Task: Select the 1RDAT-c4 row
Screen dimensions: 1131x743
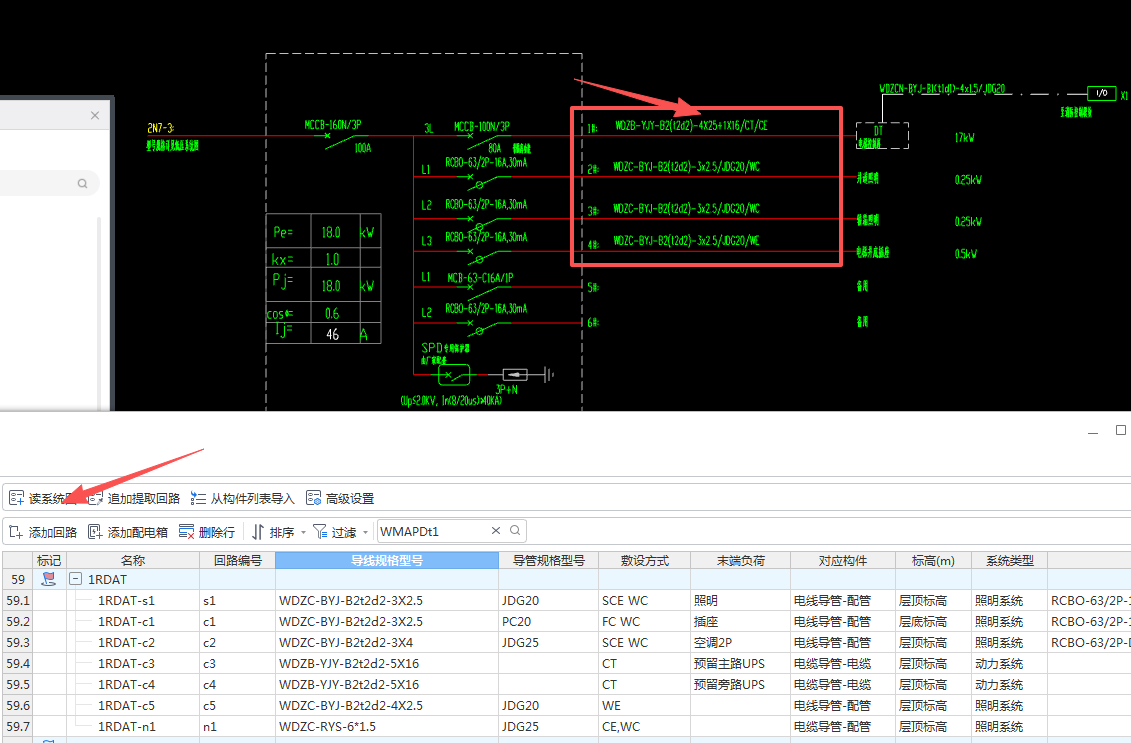Action: point(566,684)
